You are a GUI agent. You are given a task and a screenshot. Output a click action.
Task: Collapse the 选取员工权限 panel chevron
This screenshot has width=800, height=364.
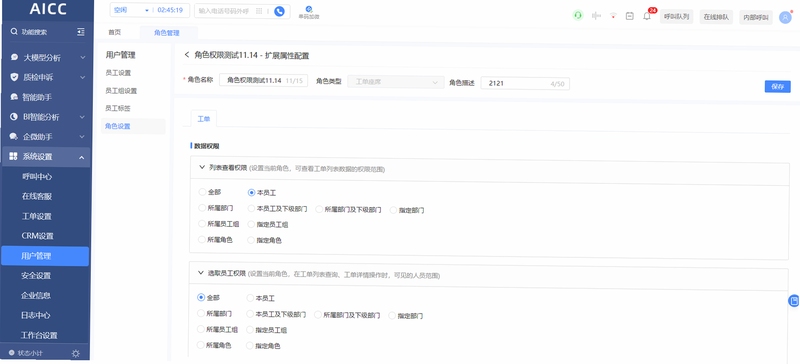point(201,273)
